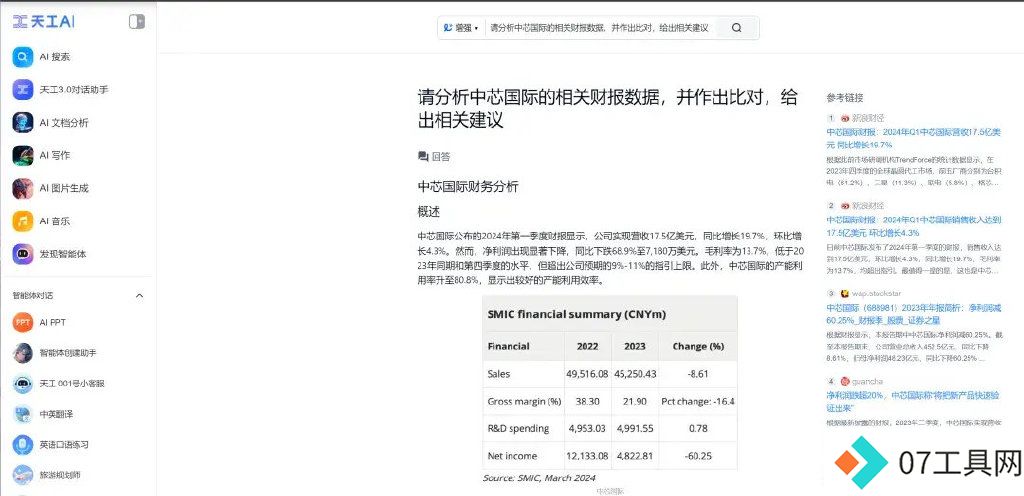Go to AI 音乐 menu label
This screenshot has width=1024, height=496.
pos(55,221)
